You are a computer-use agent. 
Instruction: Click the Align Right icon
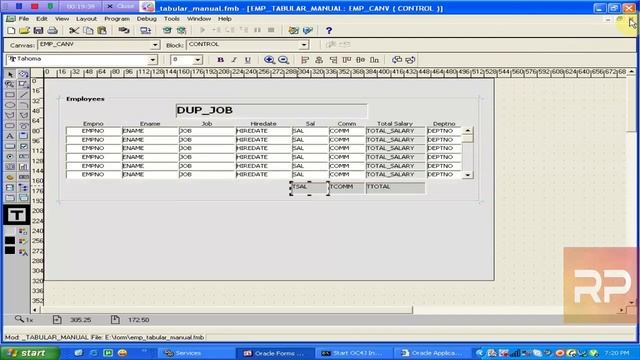click(x=333, y=60)
